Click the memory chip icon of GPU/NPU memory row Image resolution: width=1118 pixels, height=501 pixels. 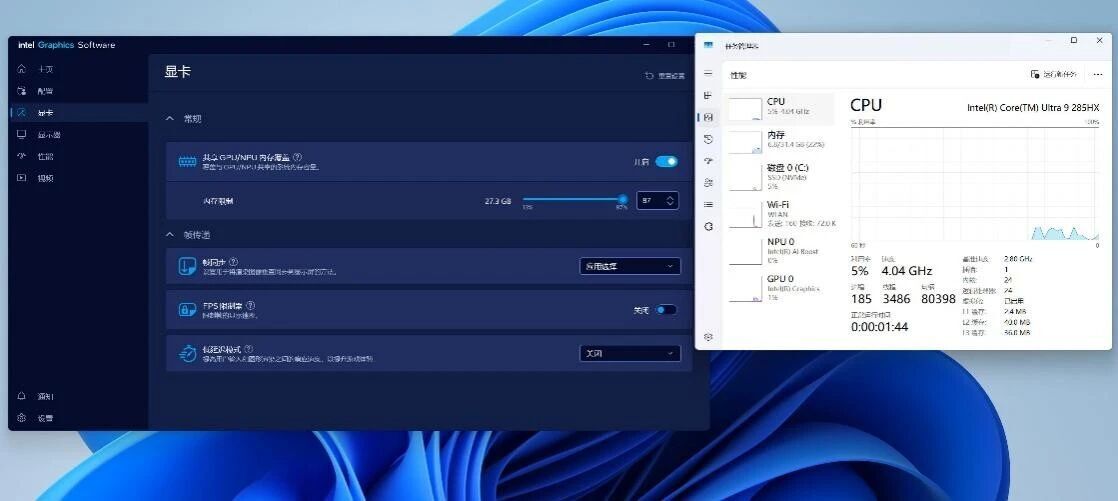click(x=188, y=162)
